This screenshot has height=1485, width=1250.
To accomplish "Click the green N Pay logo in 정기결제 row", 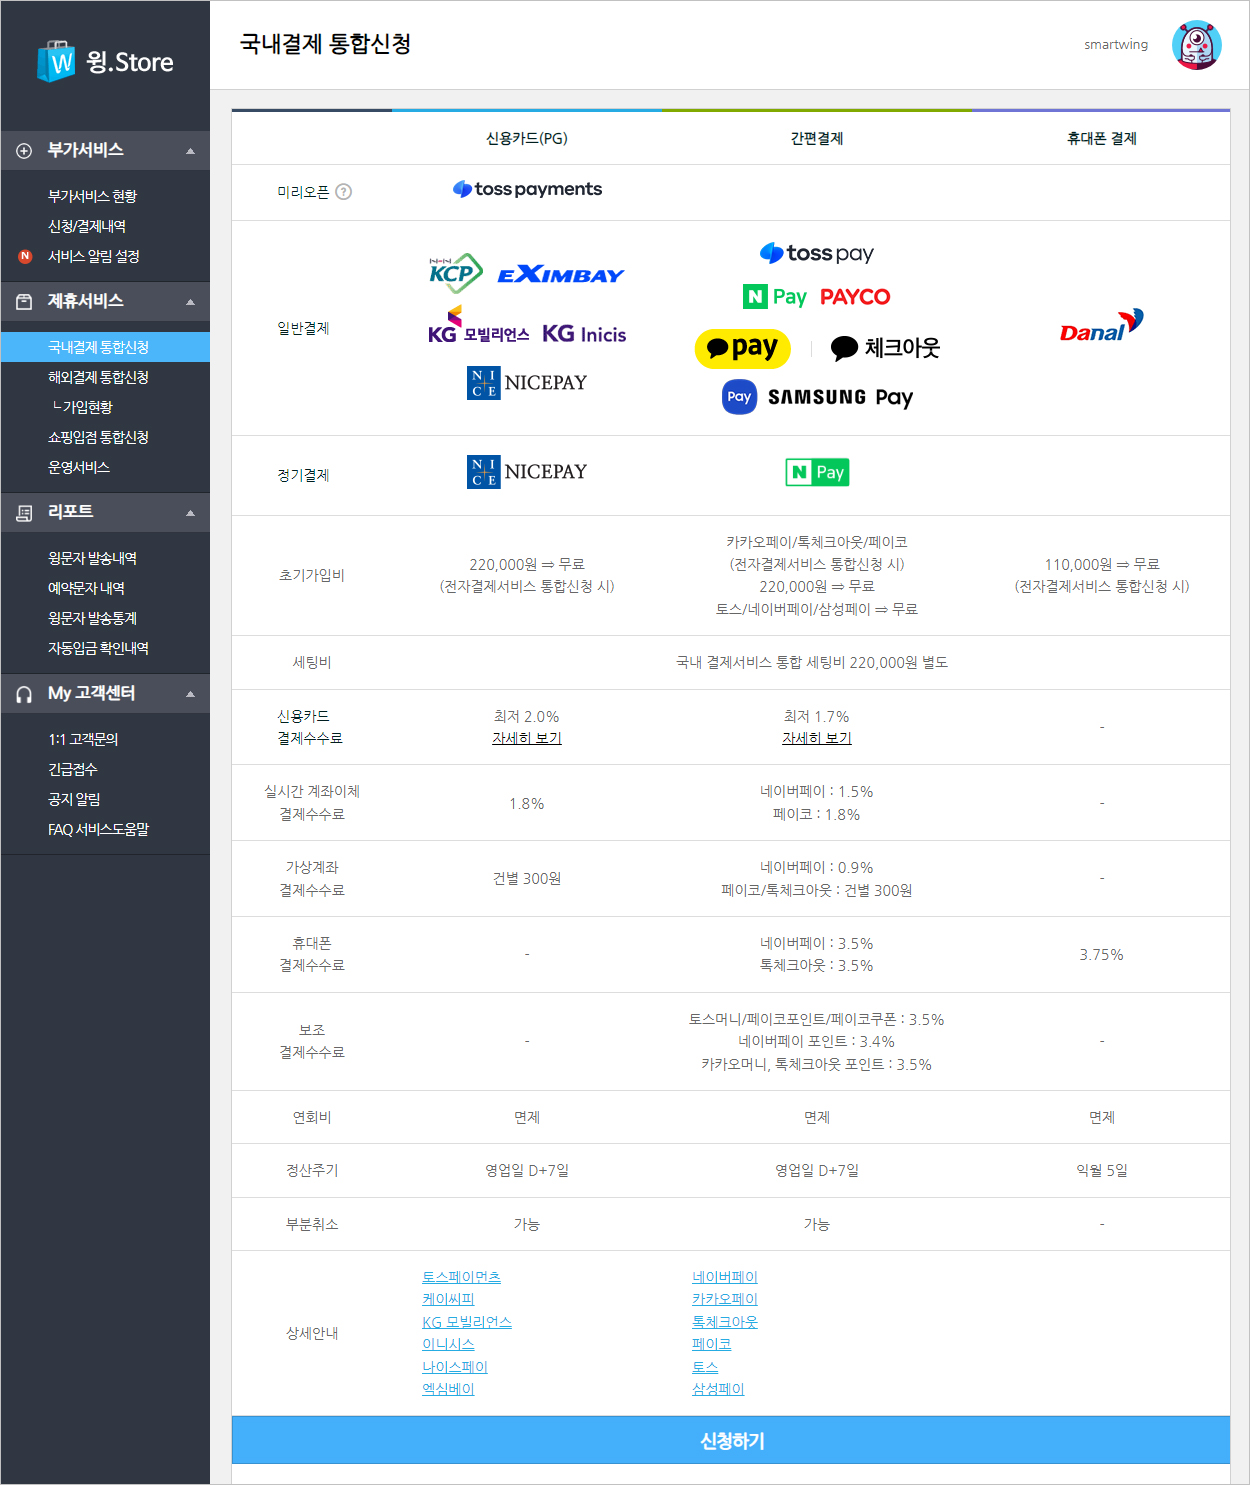I will click(817, 472).
